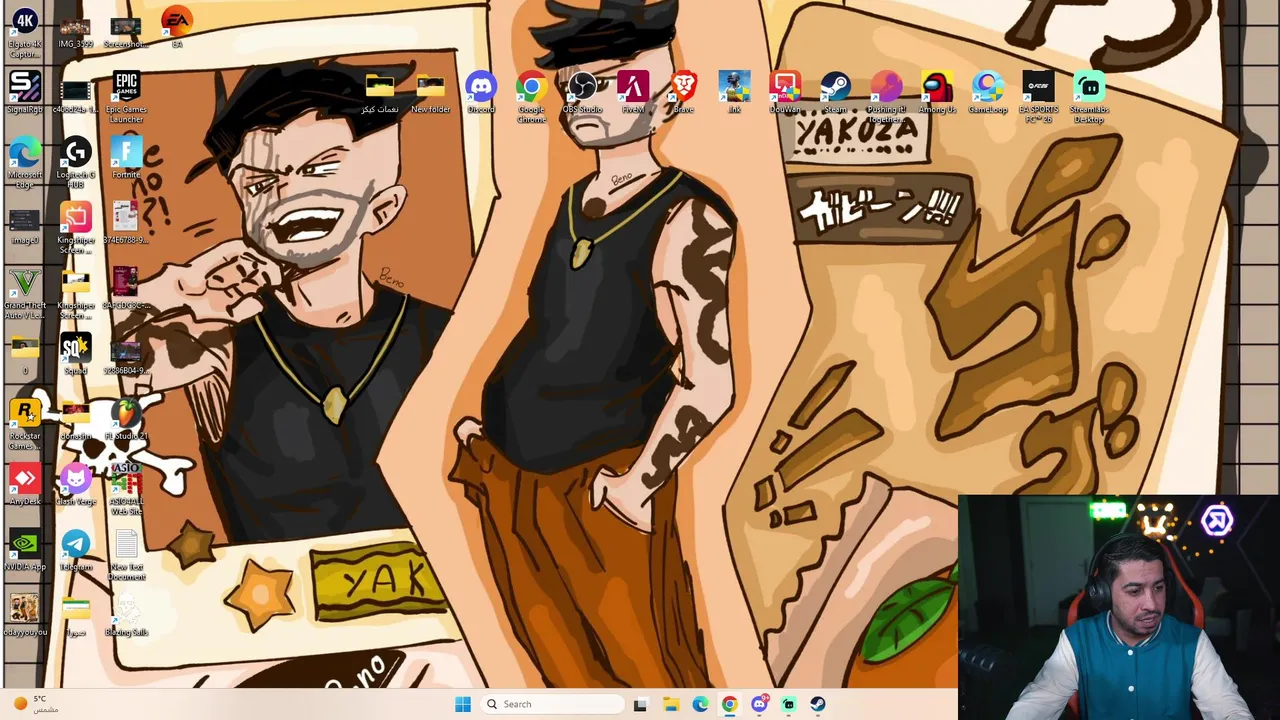Open Streamlabs from the taskbar
This screenshot has height=720, width=1280.
point(788,704)
